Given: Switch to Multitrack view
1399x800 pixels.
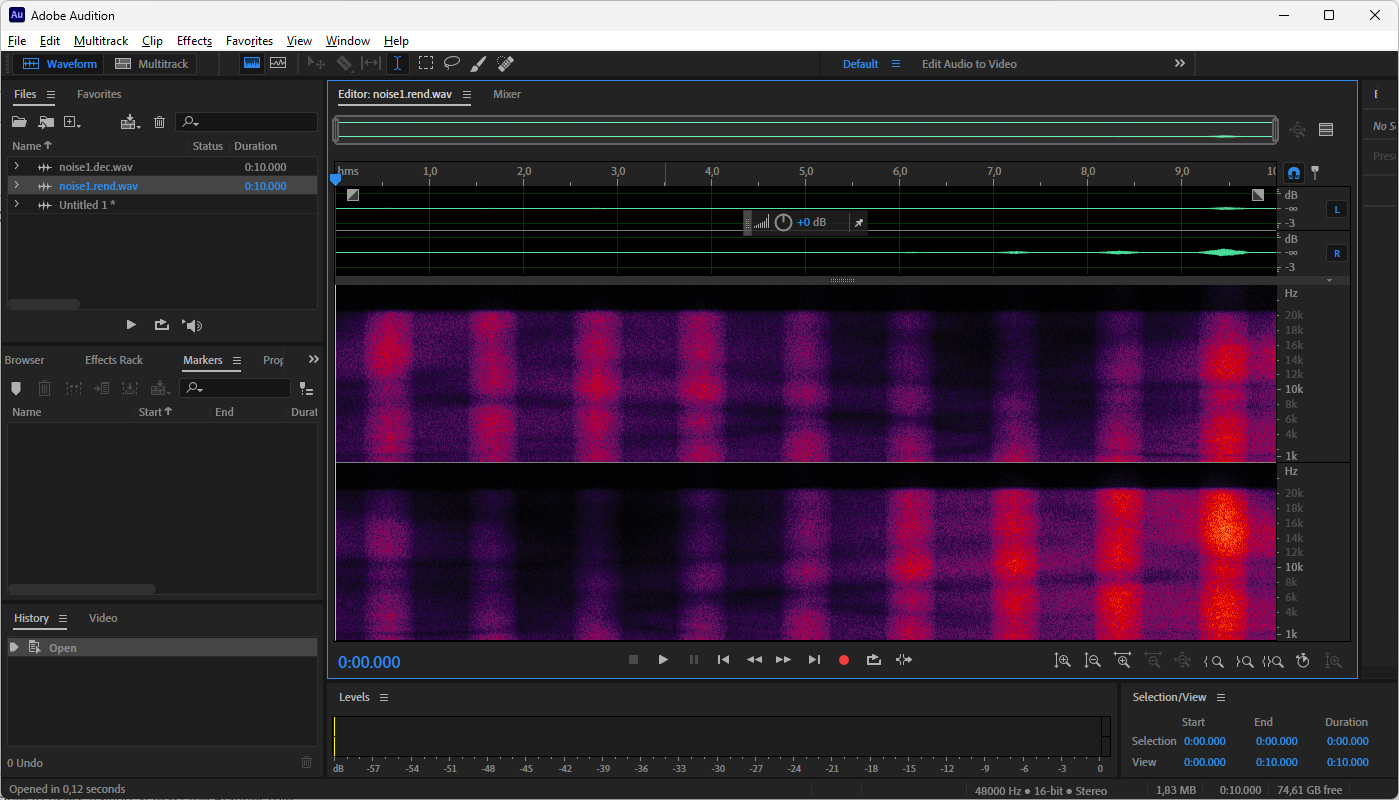Looking at the screenshot, I should pos(152,64).
